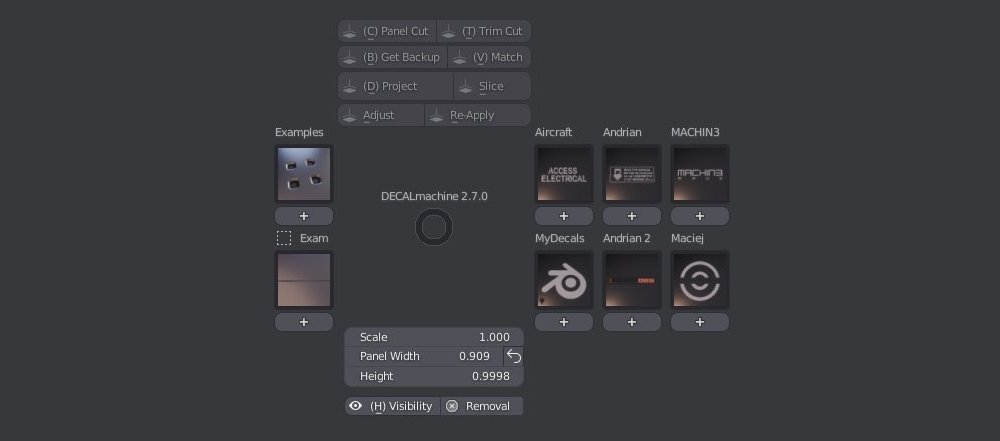Viewport: 1000px width, 441px height.
Task: Click the (T) Trim Cut button
Action: [x=484, y=31]
